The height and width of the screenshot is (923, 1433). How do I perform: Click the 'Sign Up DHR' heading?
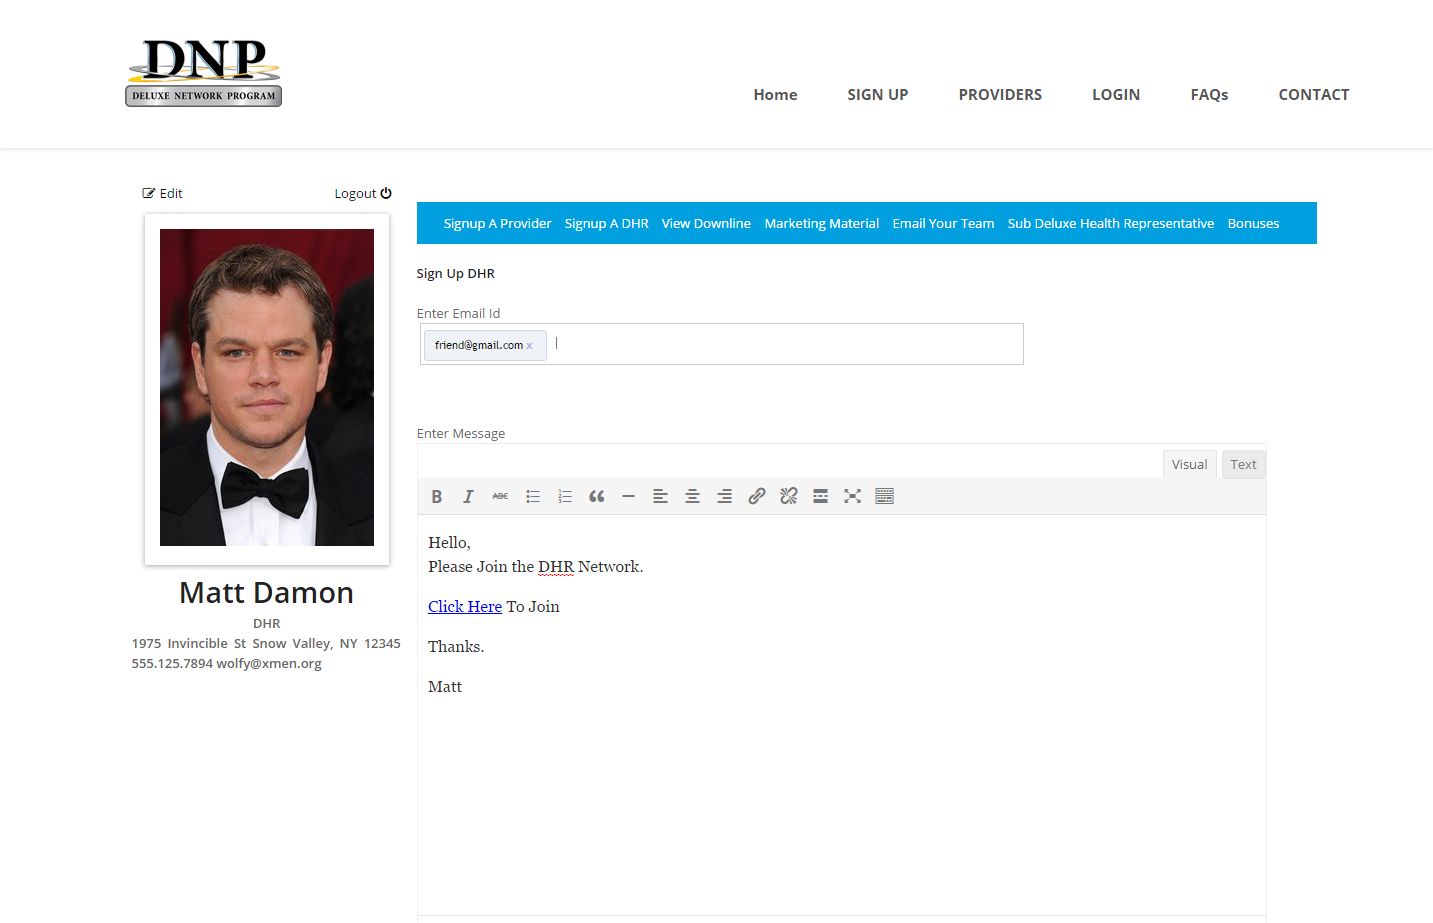click(455, 273)
